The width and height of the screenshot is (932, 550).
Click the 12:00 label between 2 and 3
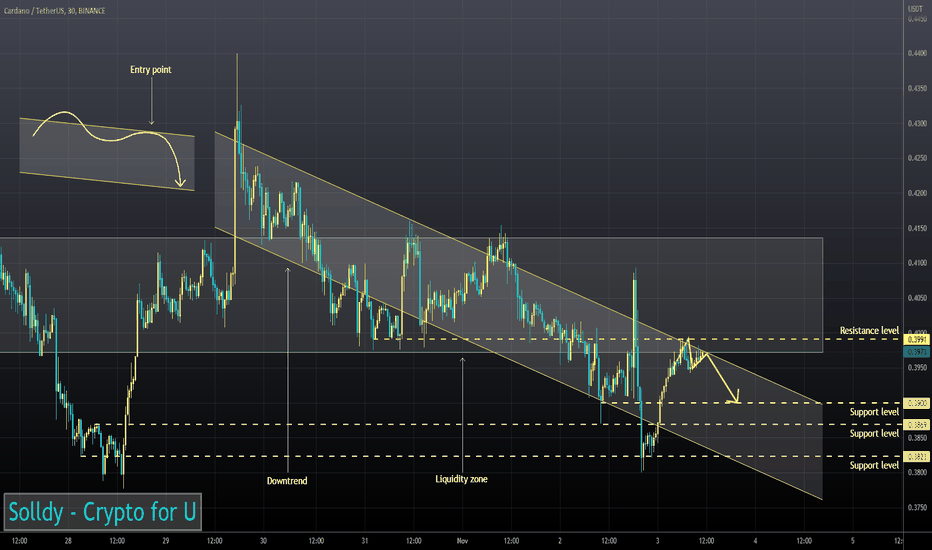click(x=609, y=540)
